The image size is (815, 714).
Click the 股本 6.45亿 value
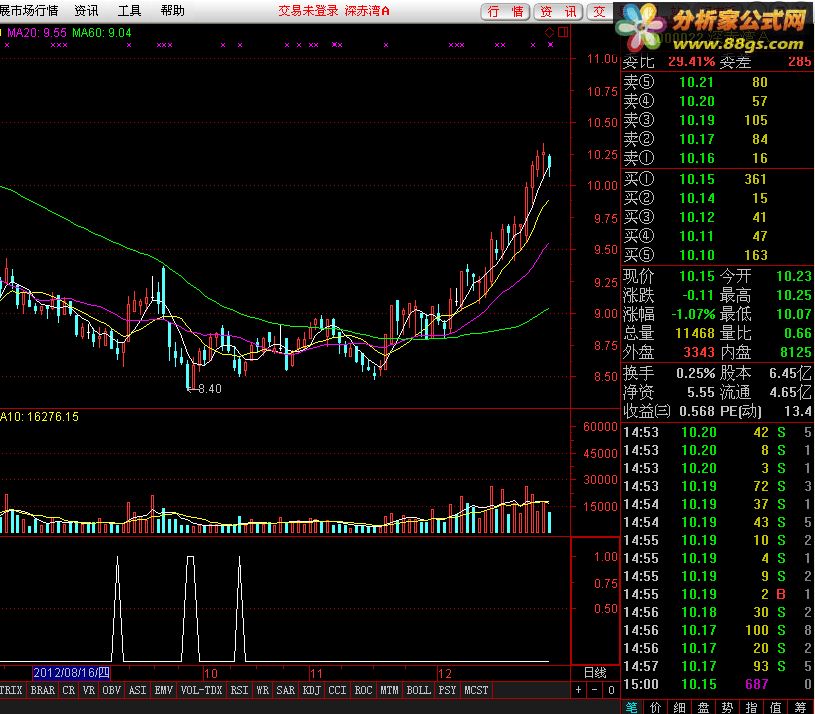[x=790, y=373]
